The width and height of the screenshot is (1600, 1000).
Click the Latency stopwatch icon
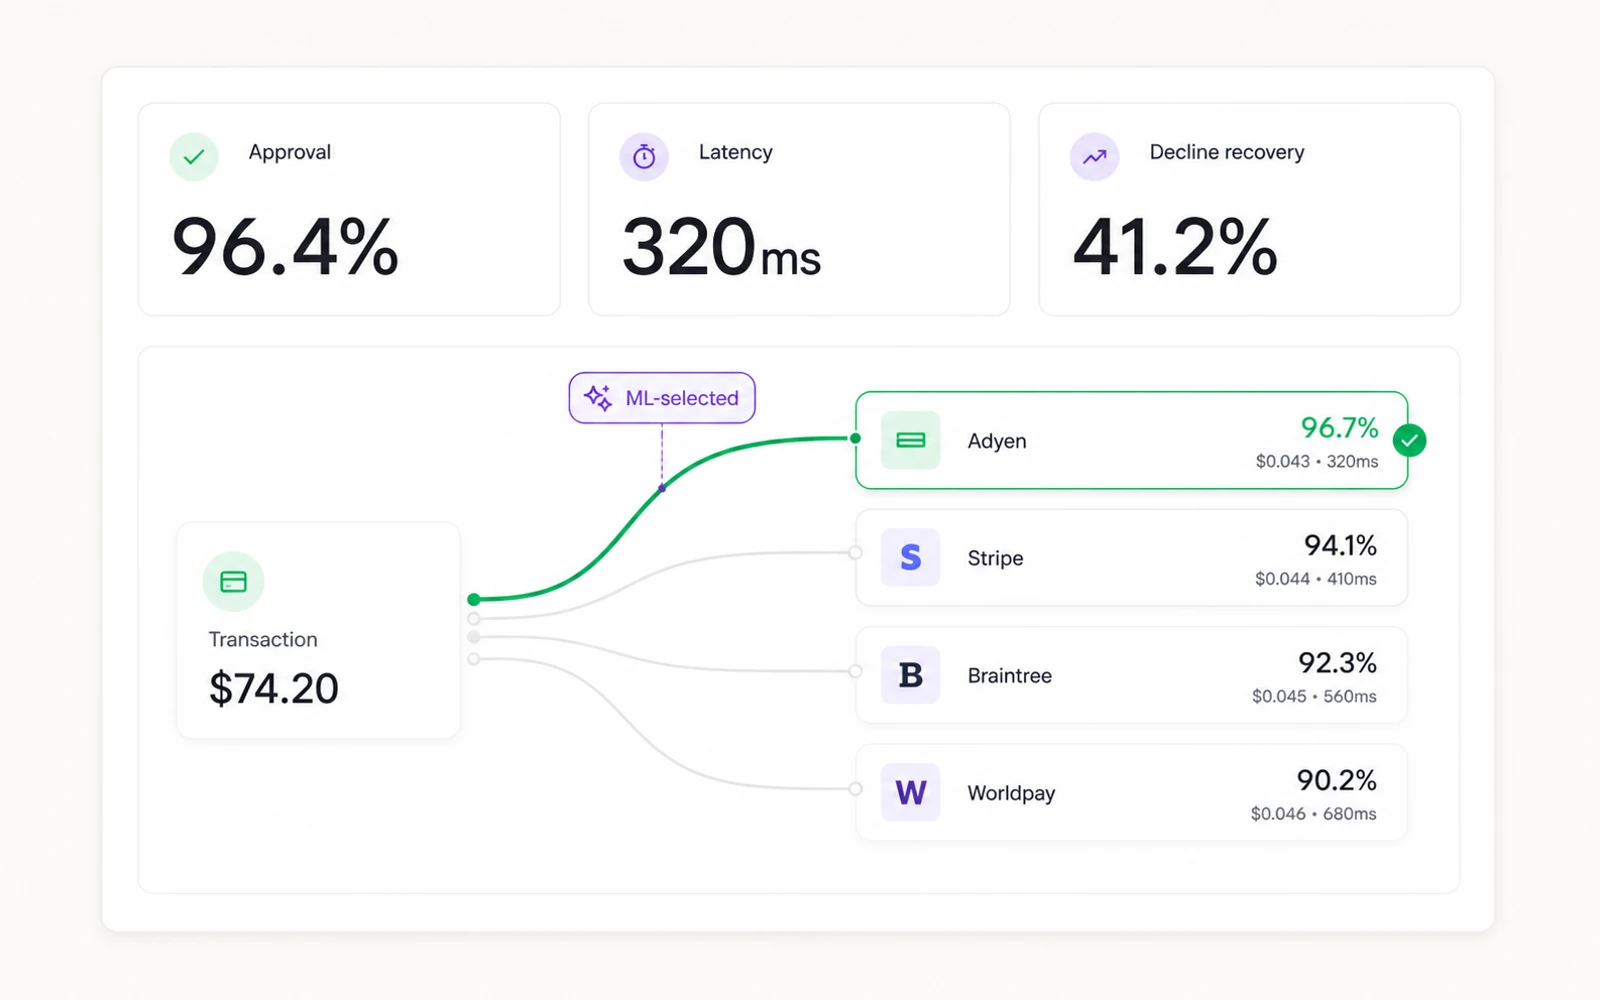point(644,157)
